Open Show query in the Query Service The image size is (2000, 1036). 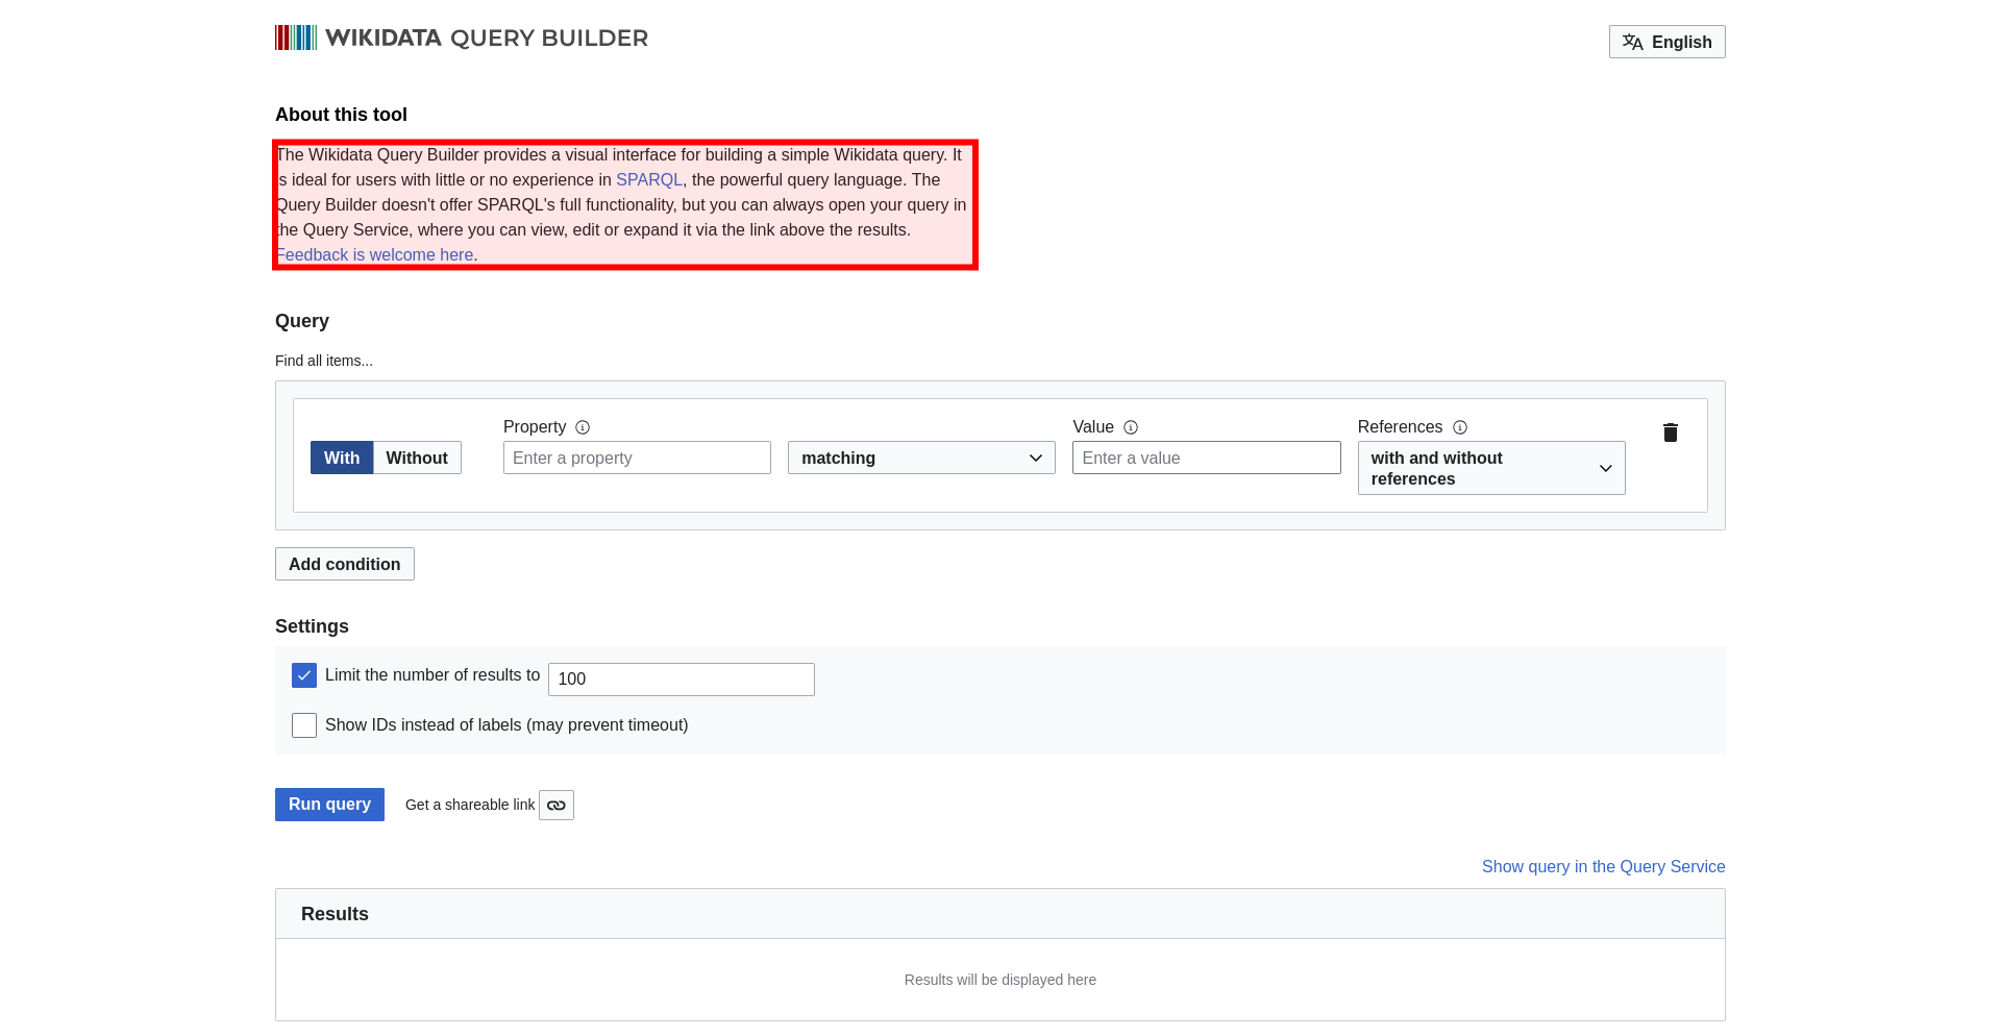1603,867
